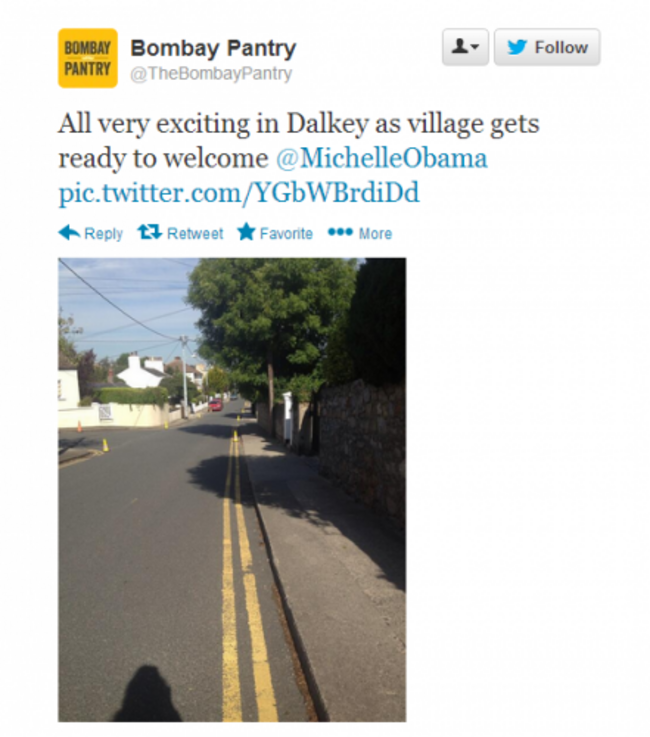Click the shadow at photo bottom
This screenshot has width=650, height=737.
tap(147, 694)
